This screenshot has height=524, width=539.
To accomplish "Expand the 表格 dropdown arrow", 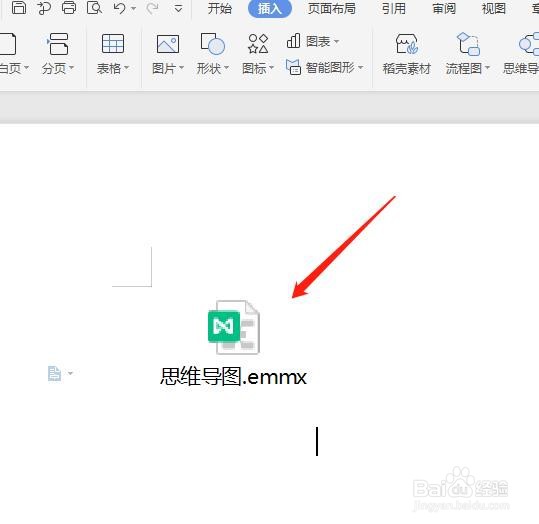I will 126,68.
